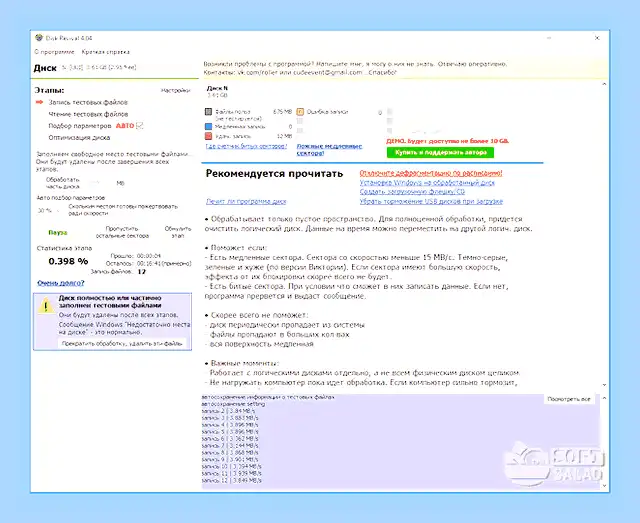Screen dimensions: 640x523
Task: Click 'Пропустить остальные сектора' button
Action: pyautogui.click(x=122, y=232)
